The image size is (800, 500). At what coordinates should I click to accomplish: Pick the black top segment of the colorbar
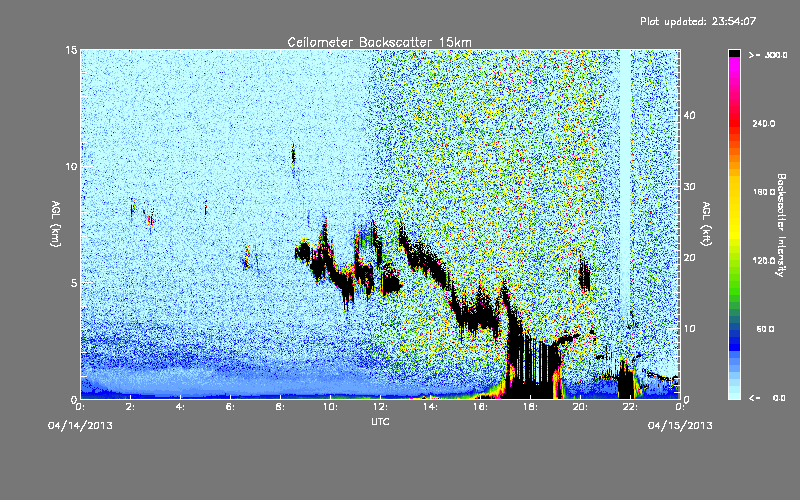coord(734,53)
